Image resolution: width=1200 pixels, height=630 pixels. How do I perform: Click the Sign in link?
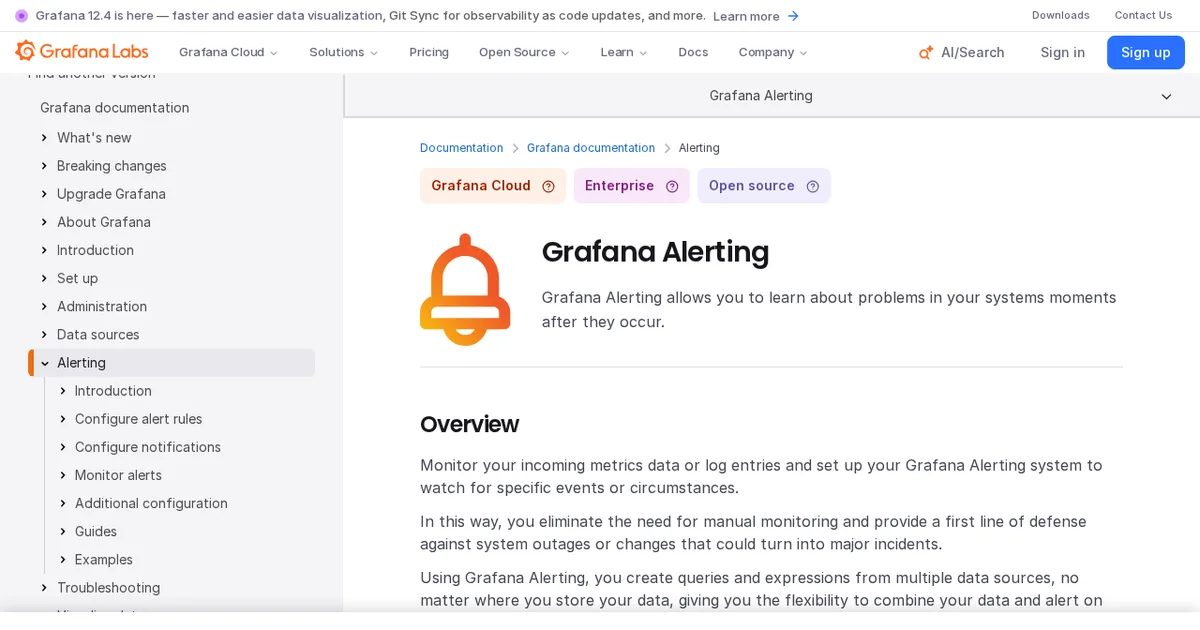pyautogui.click(x=1062, y=52)
